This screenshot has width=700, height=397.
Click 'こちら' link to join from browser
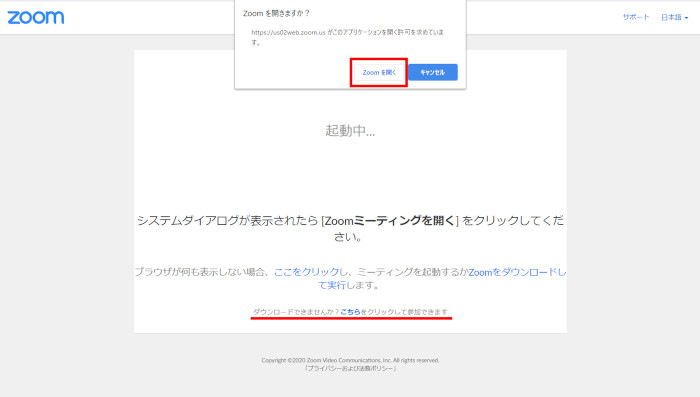coord(350,312)
